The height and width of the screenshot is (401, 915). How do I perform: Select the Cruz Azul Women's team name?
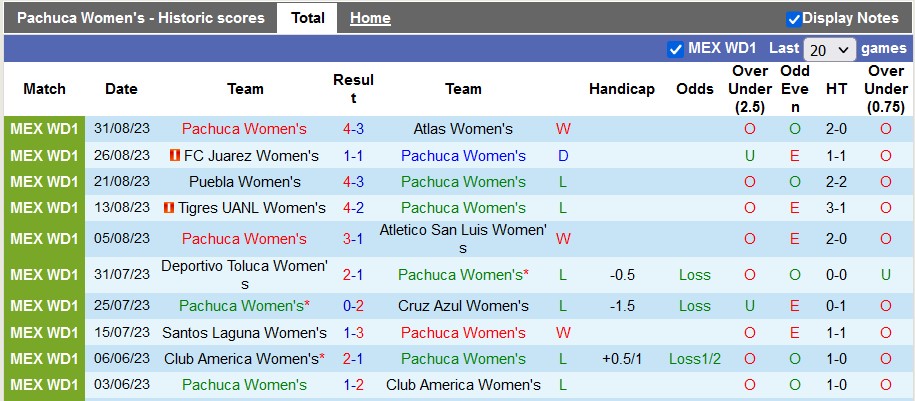pyautogui.click(x=463, y=306)
